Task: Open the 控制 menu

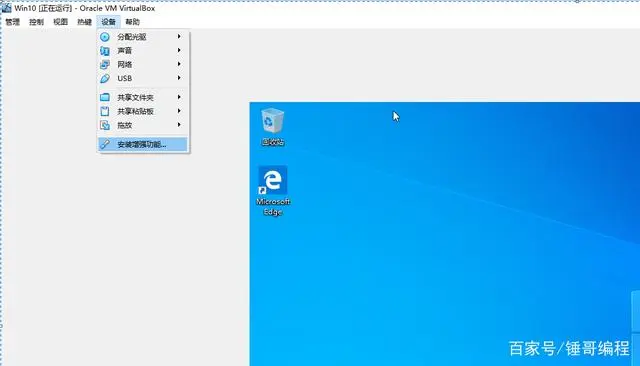Action: (36, 22)
